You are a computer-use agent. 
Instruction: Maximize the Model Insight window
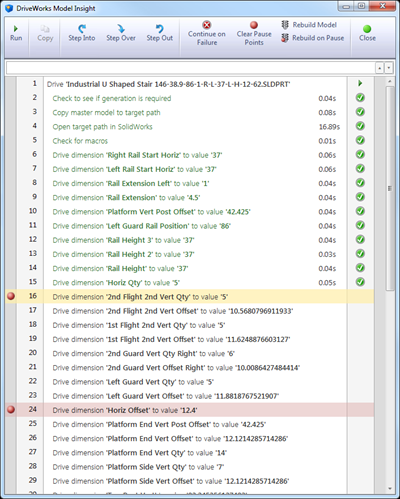[x=362, y=6]
